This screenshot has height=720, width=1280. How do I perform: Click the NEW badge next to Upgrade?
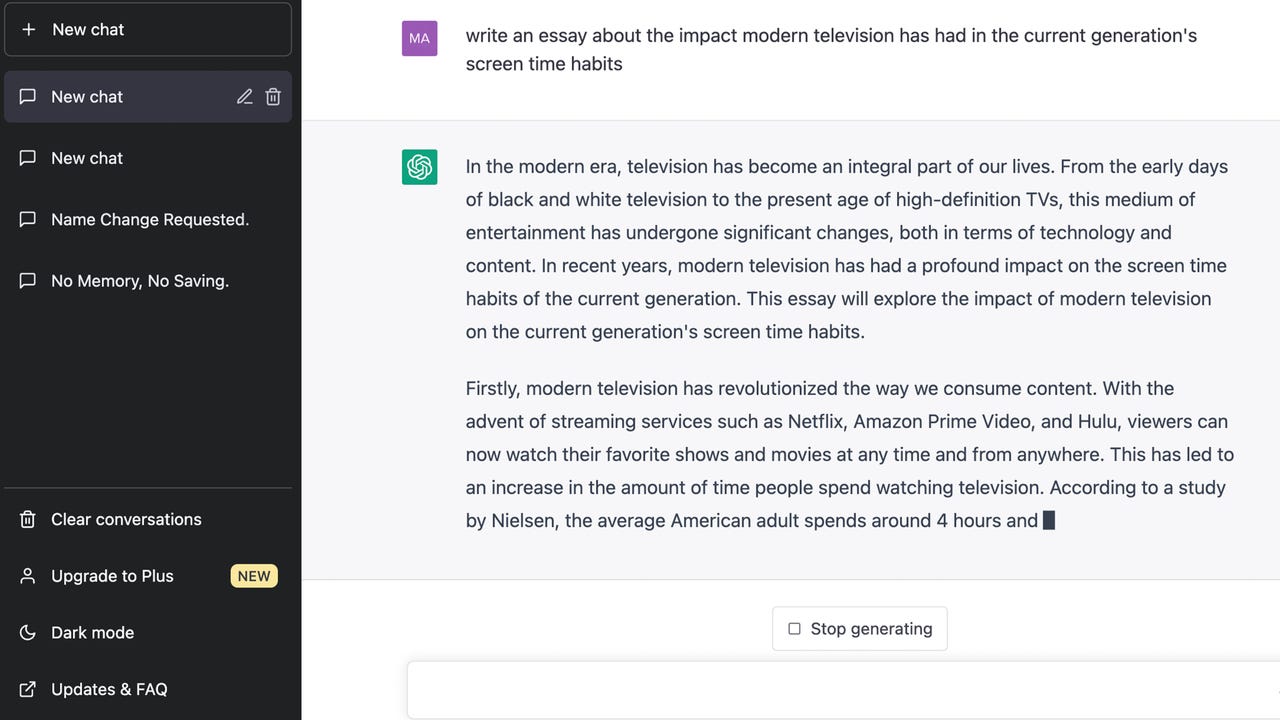point(254,576)
